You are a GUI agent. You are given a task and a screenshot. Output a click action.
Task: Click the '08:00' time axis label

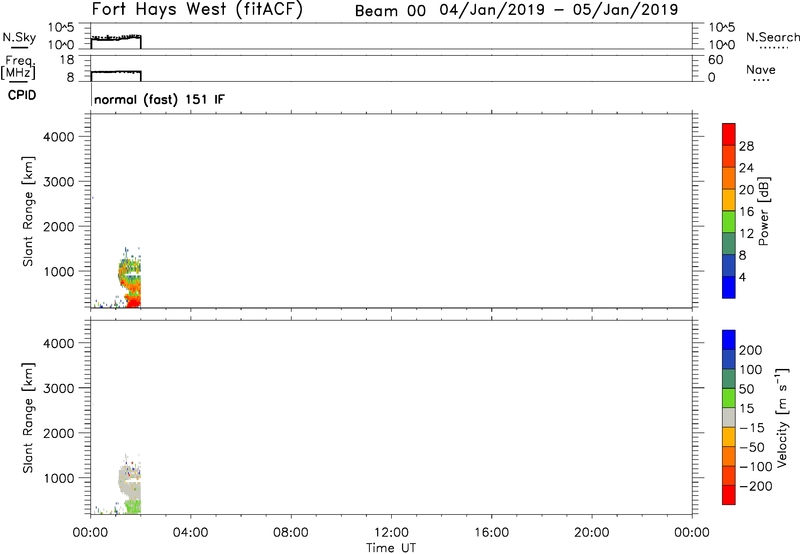291,533
